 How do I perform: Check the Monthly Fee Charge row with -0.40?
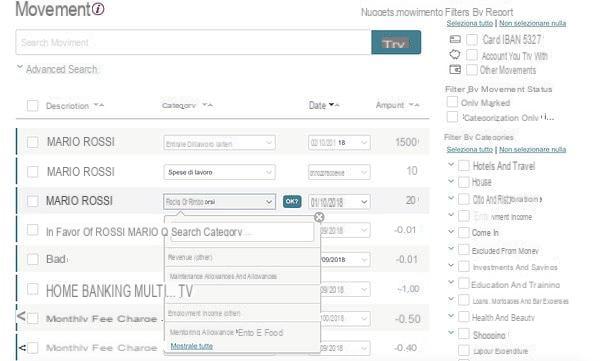tap(33, 348)
